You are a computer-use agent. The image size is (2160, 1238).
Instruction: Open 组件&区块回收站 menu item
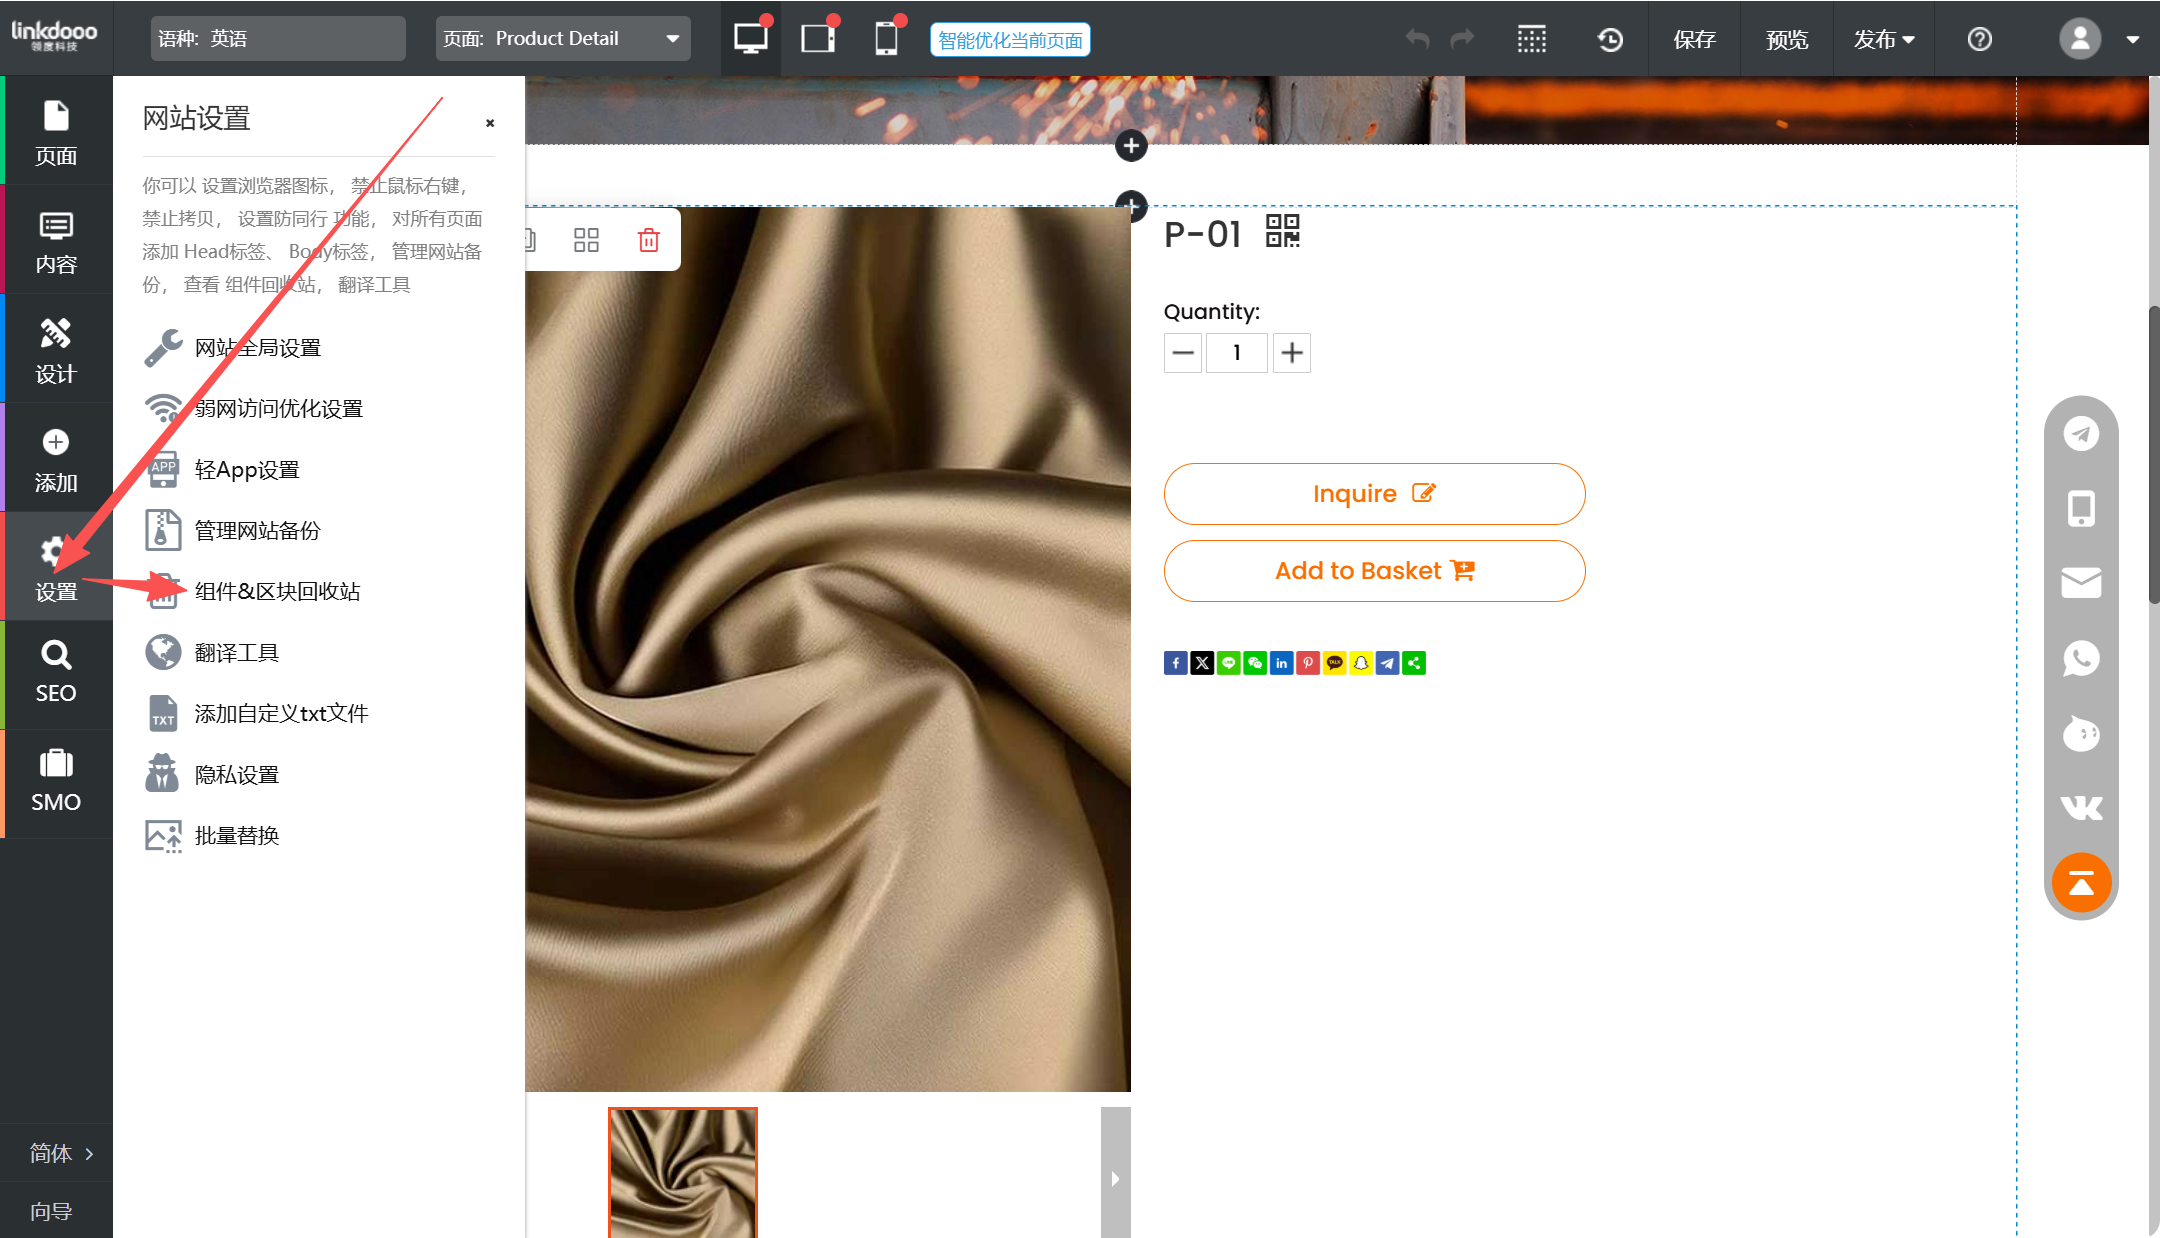[x=277, y=591]
